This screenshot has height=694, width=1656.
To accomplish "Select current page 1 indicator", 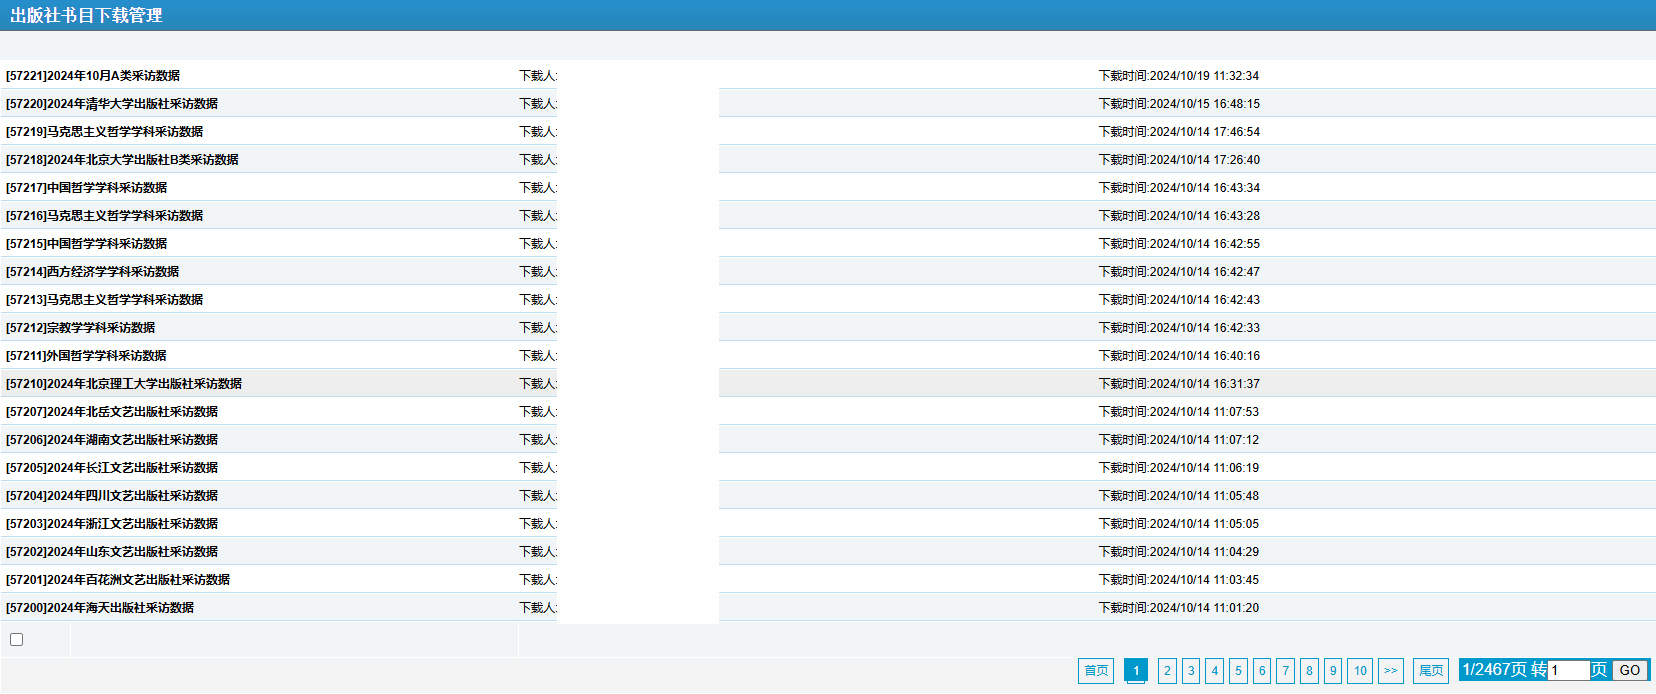I will [1136, 671].
